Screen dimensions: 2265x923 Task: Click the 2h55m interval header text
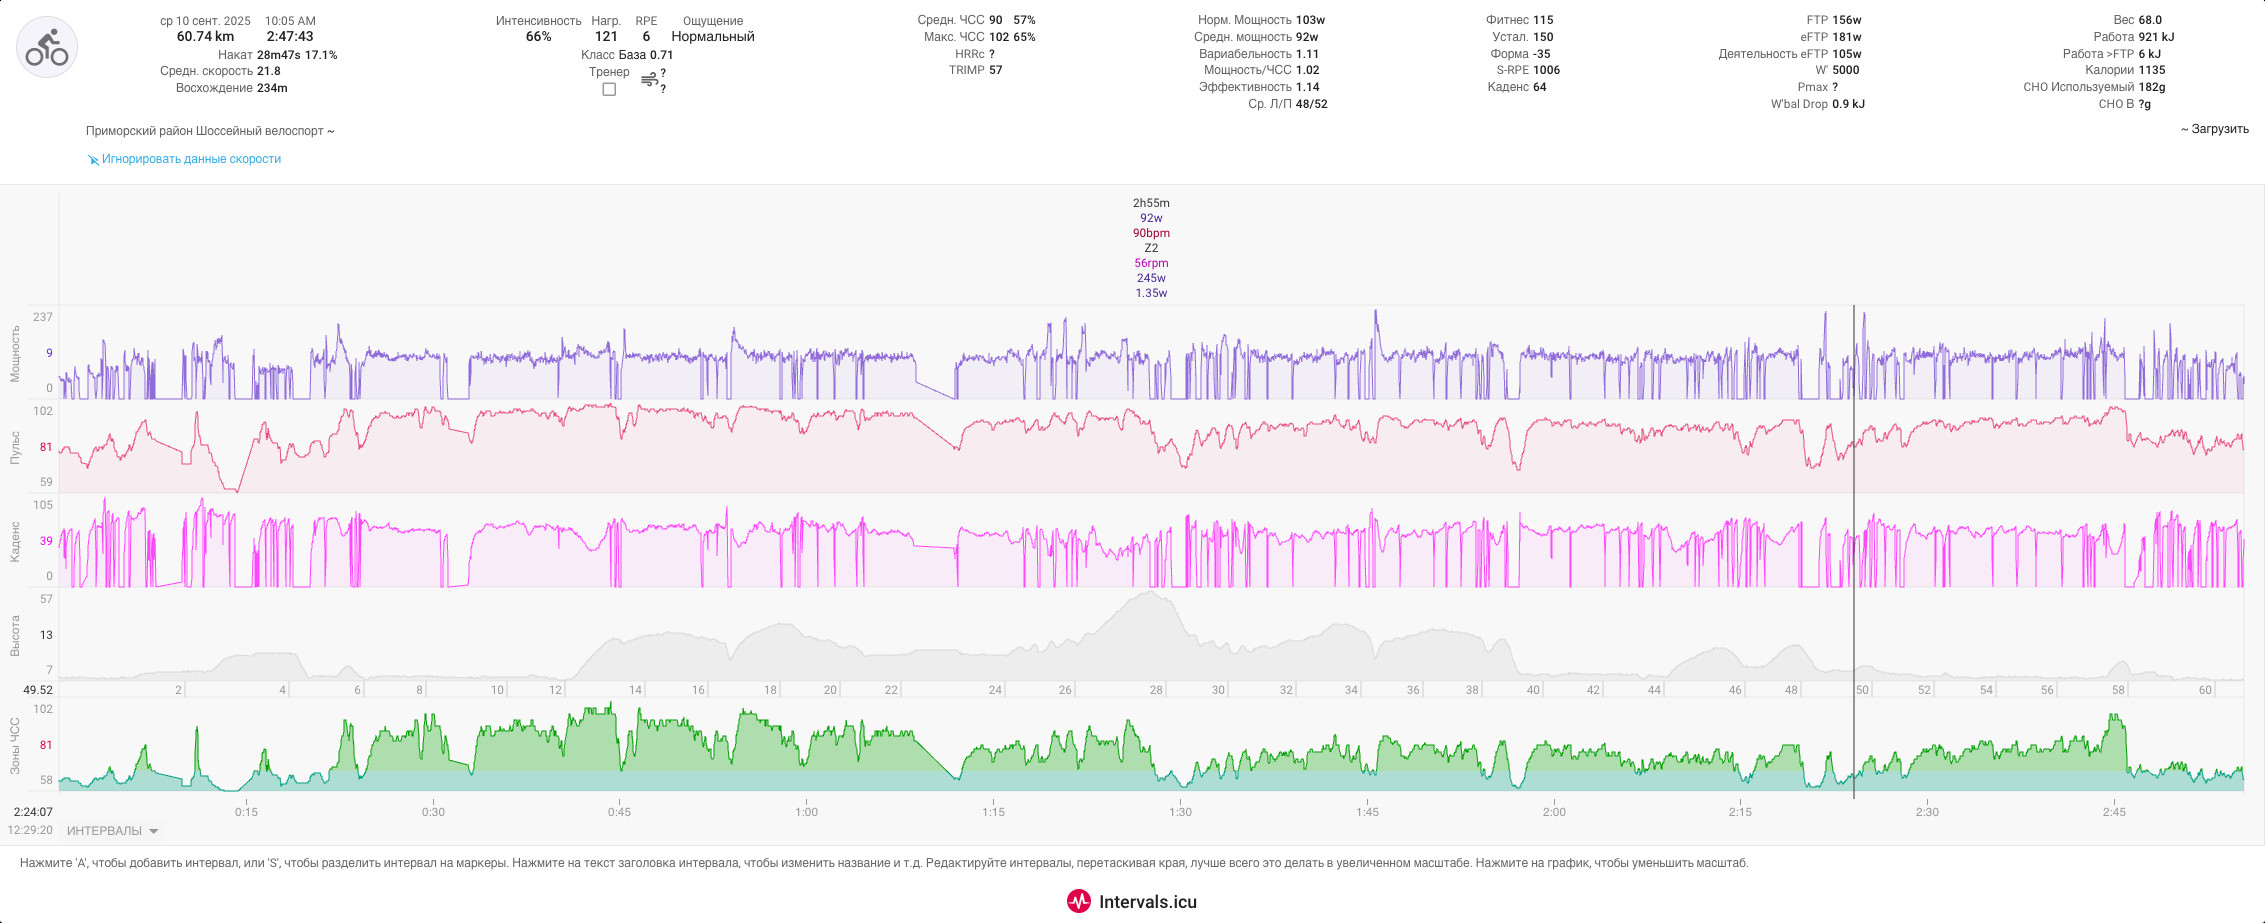[x=1151, y=203]
